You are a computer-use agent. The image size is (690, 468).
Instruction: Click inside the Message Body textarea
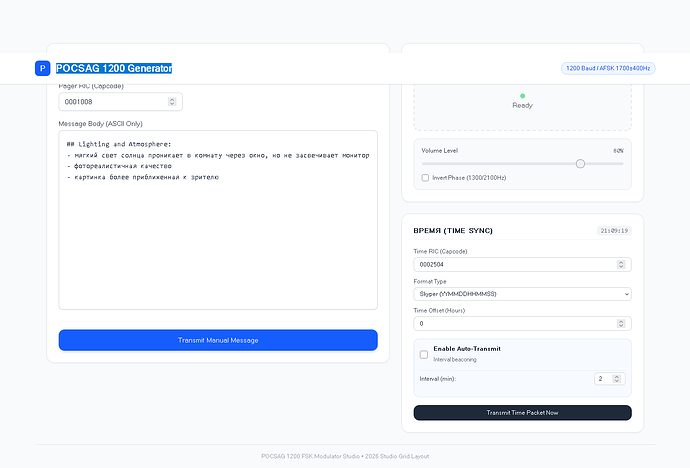(218, 220)
